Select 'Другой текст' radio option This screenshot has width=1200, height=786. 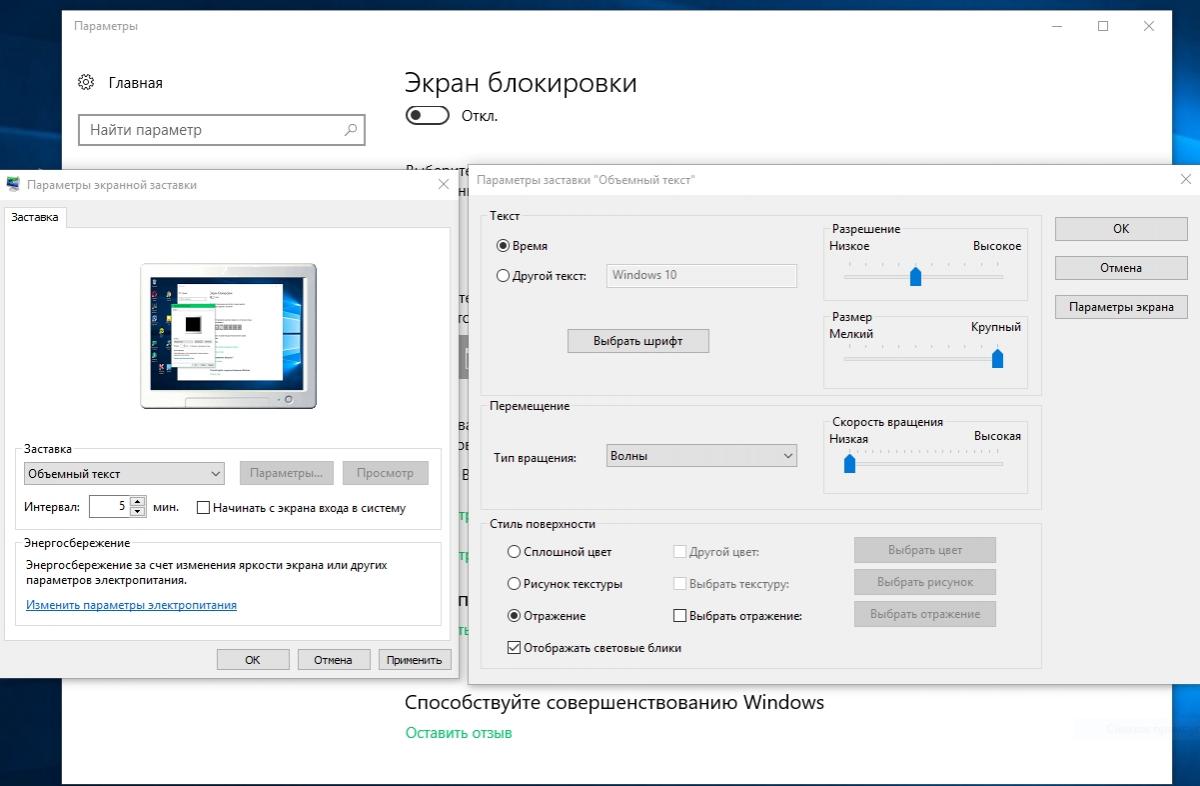503,276
